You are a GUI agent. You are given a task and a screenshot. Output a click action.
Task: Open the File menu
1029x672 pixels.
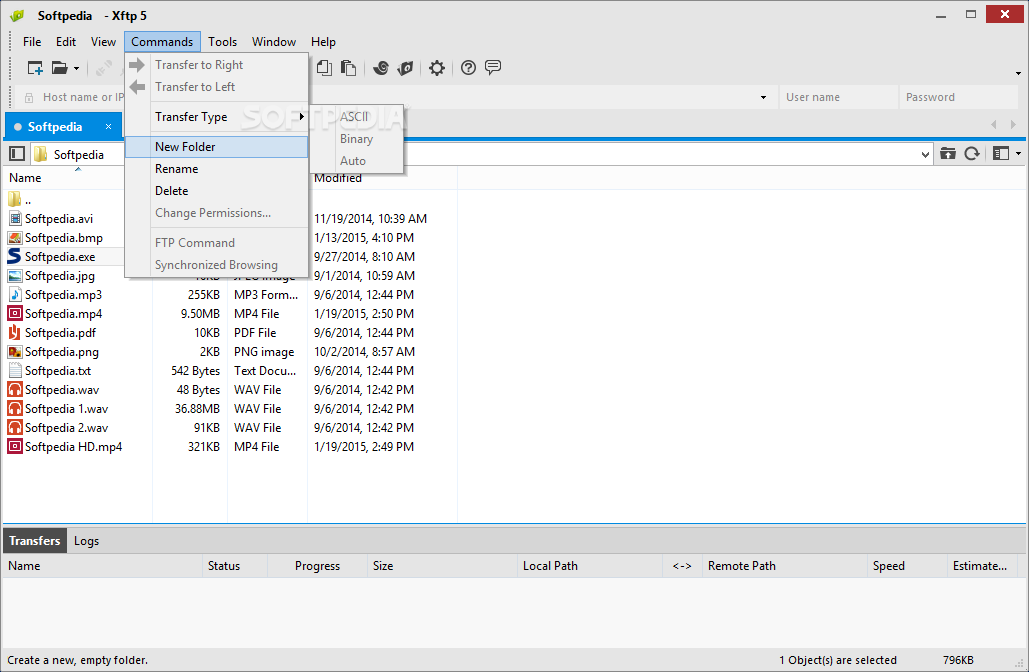tap(32, 41)
